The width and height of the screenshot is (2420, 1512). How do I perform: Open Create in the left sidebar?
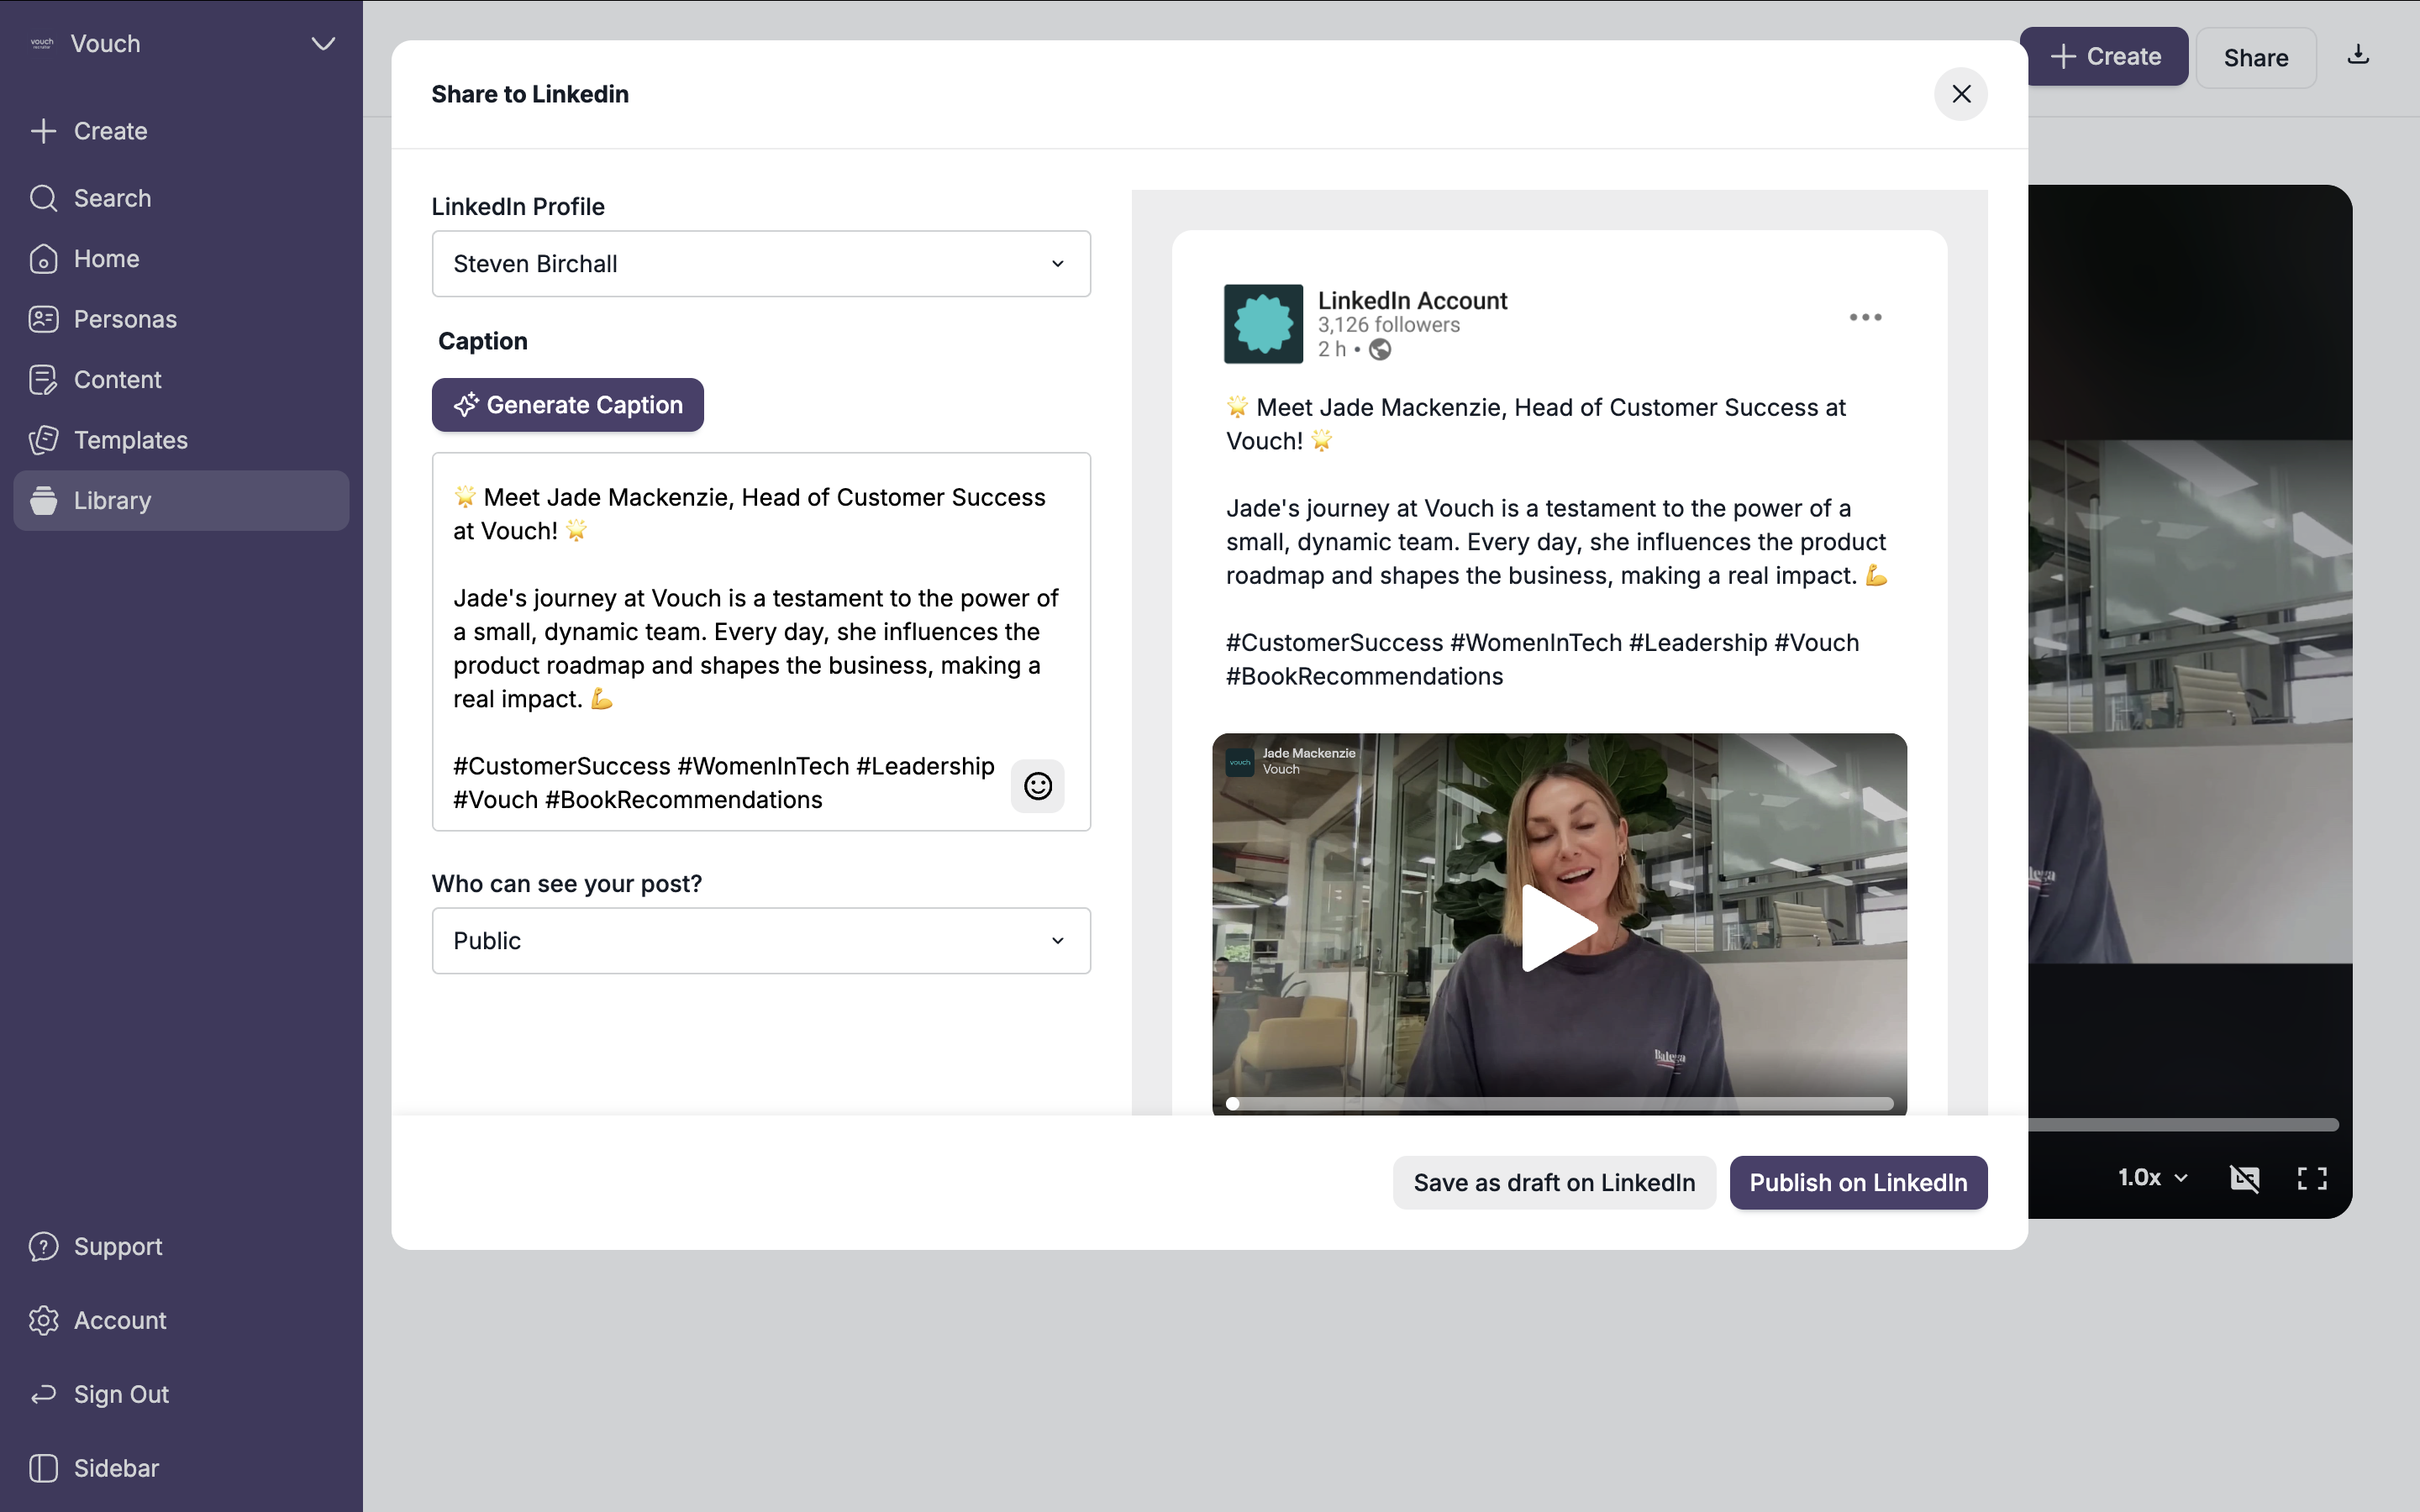[x=181, y=131]
